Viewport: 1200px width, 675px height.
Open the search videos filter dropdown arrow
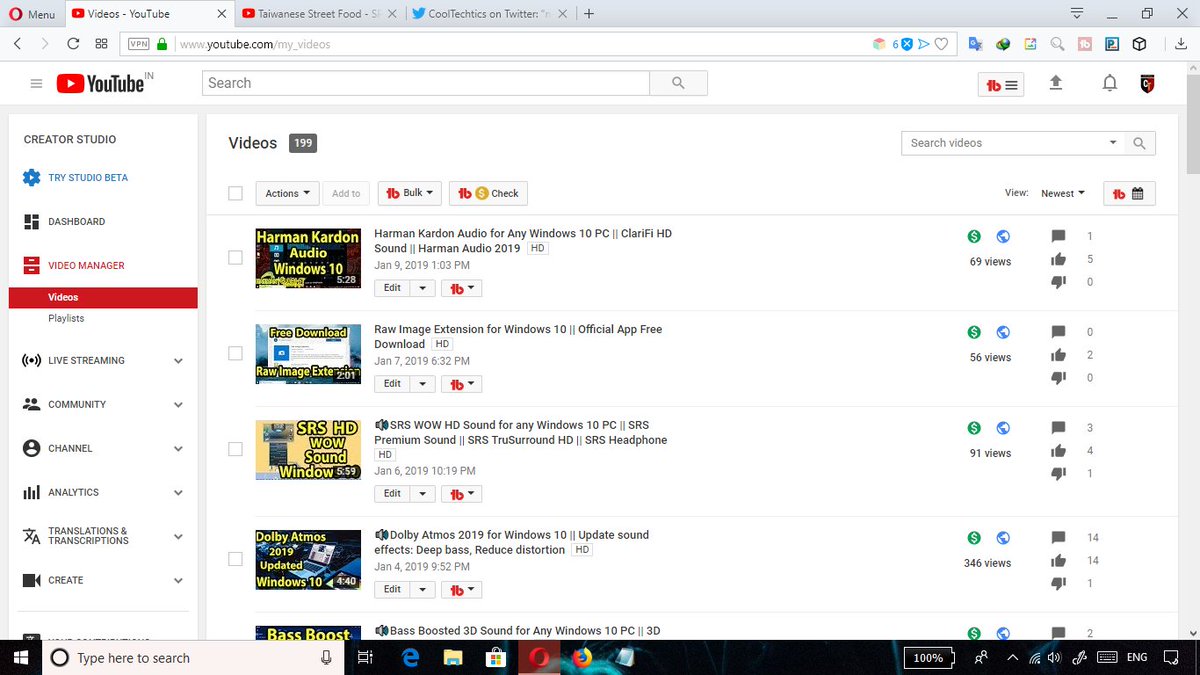1113,143
